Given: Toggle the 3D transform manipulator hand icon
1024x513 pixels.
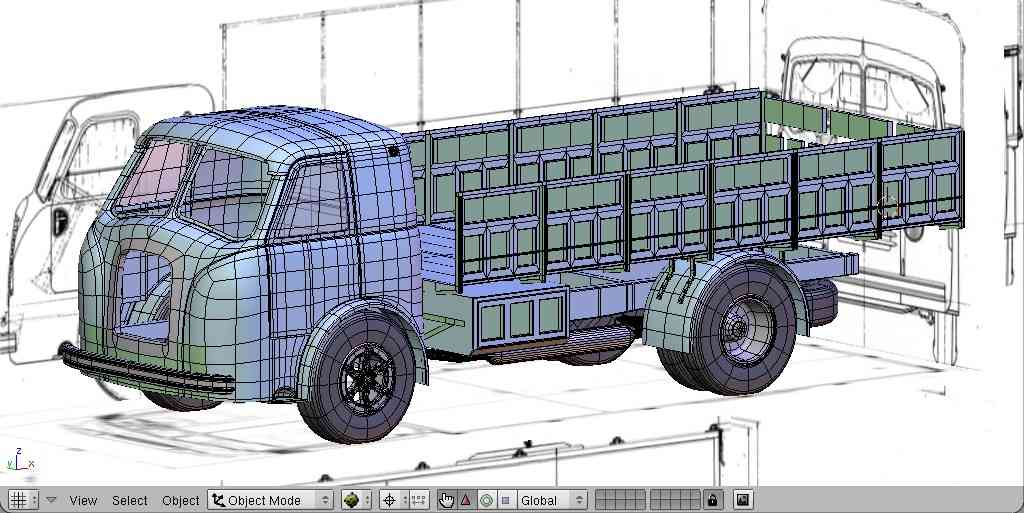Looking at the screenshot, I should 447,501.
